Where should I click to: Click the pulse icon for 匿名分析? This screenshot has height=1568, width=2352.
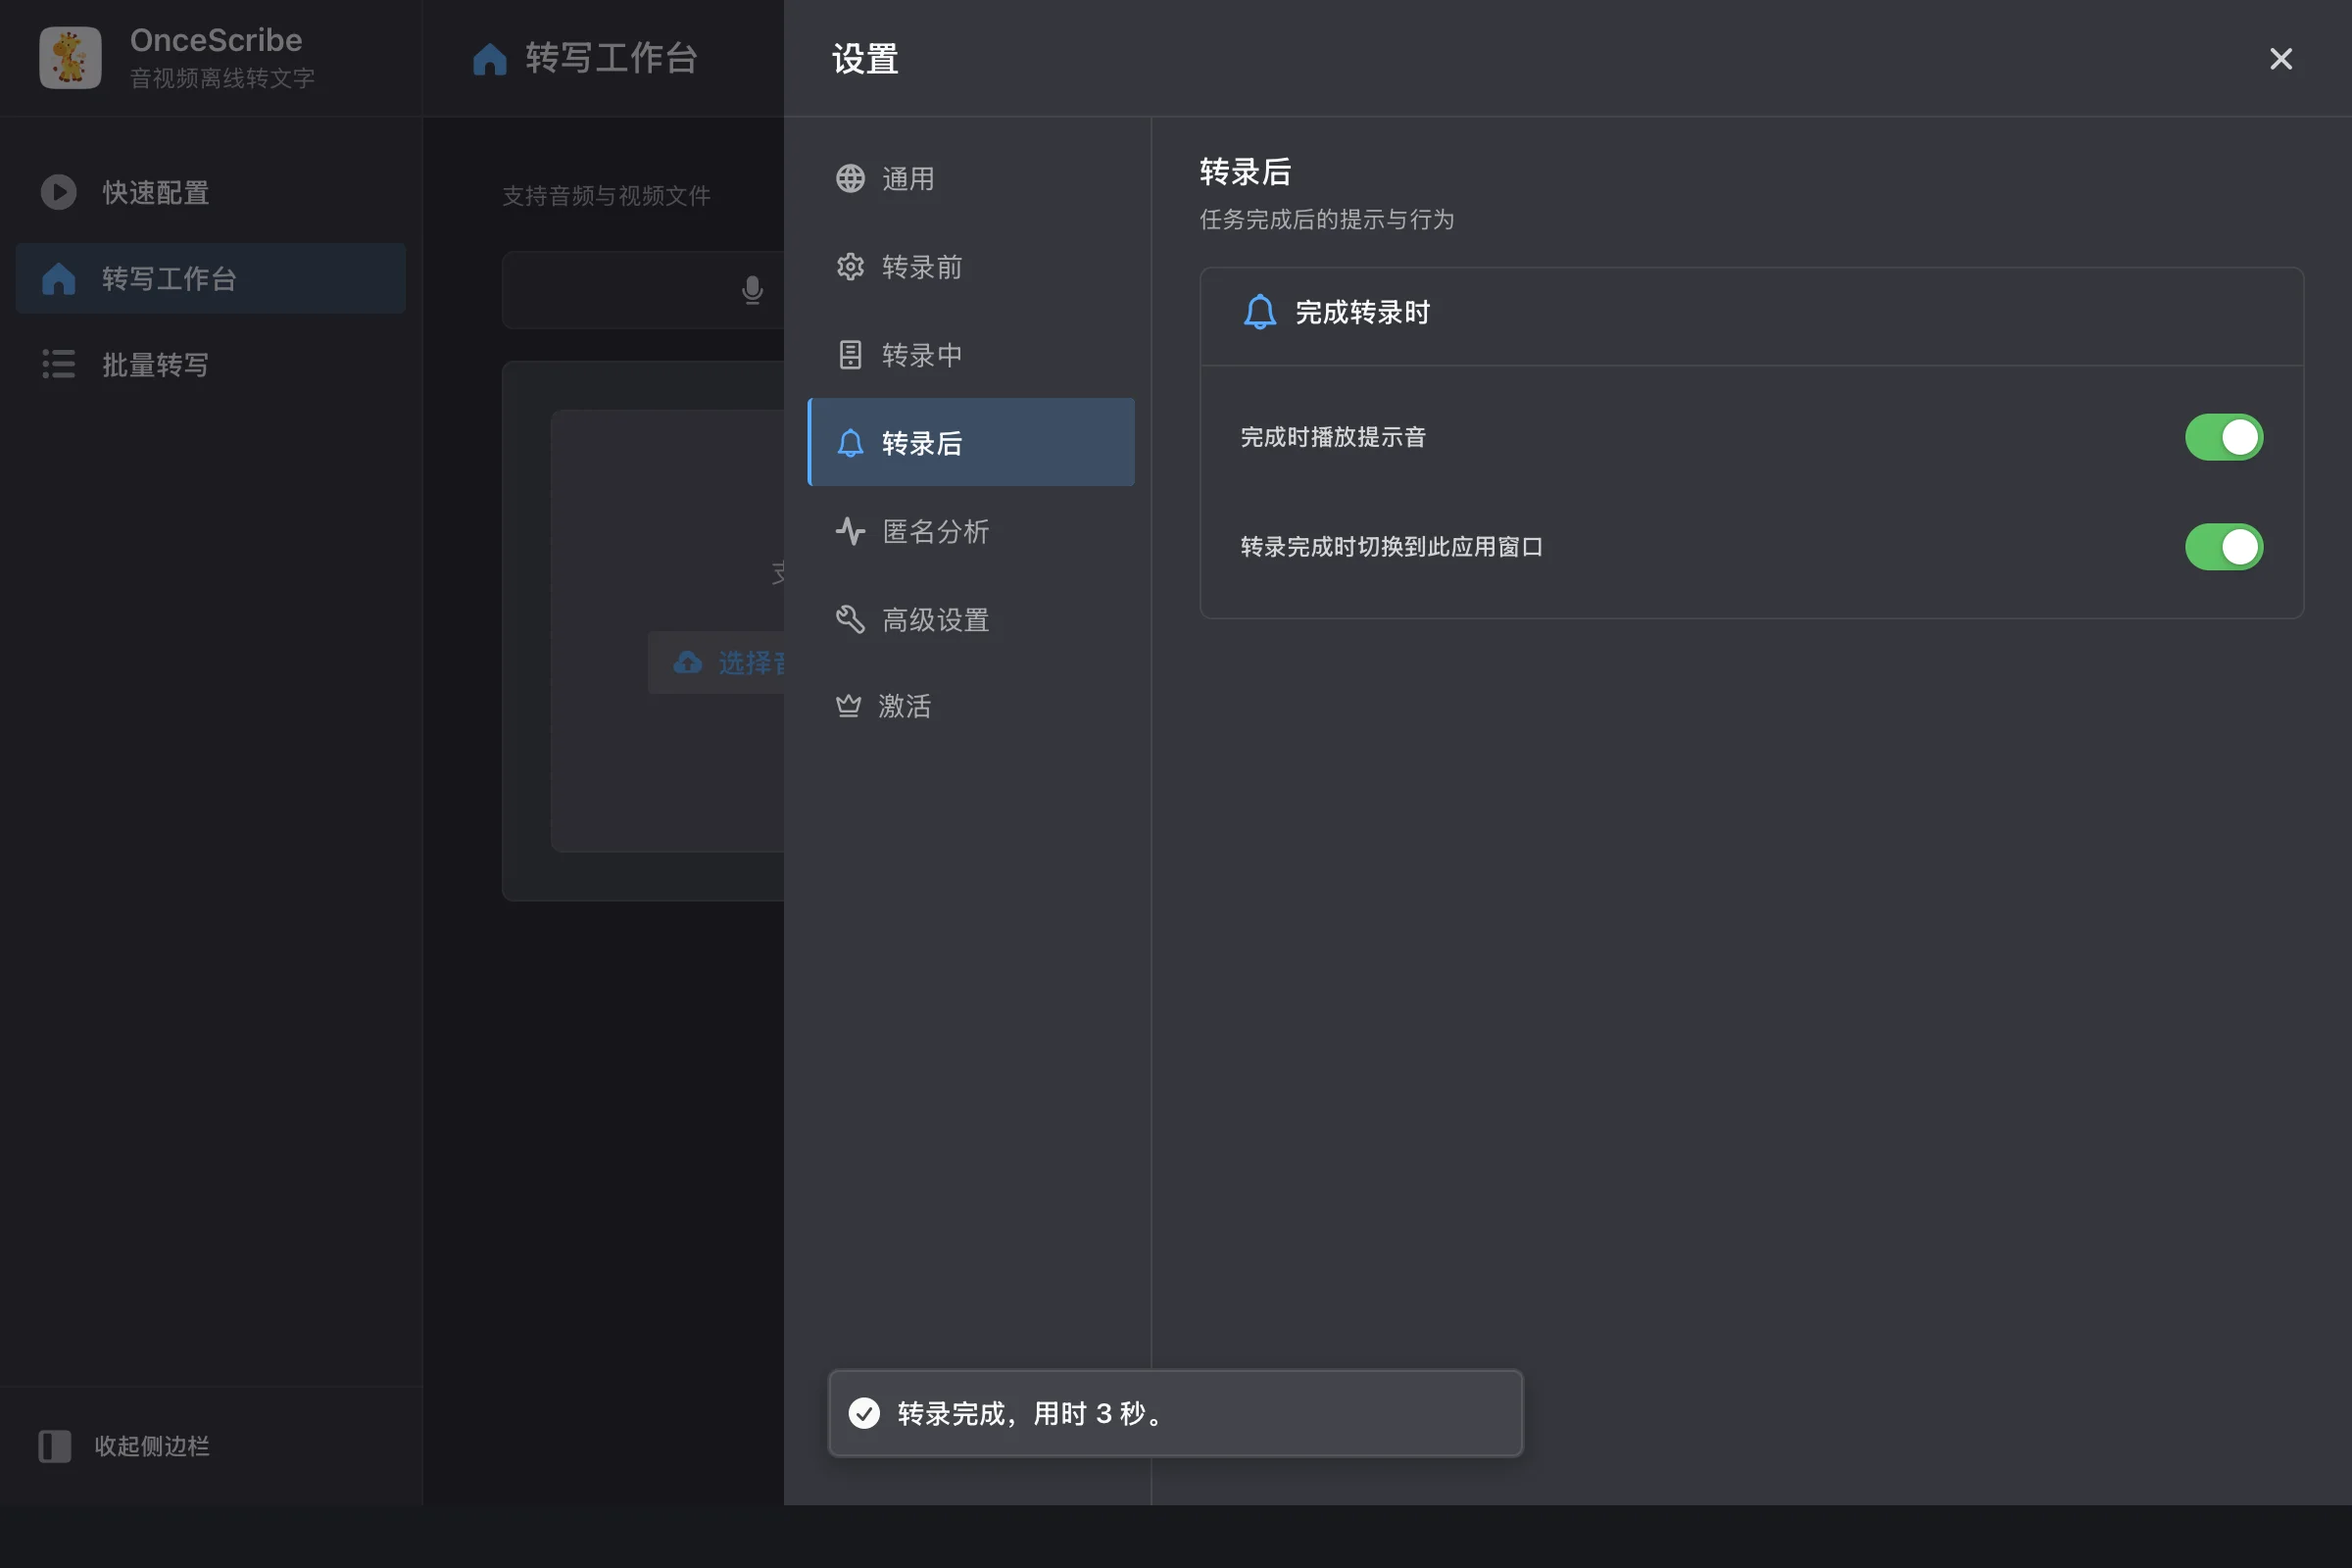click(850, 531)
